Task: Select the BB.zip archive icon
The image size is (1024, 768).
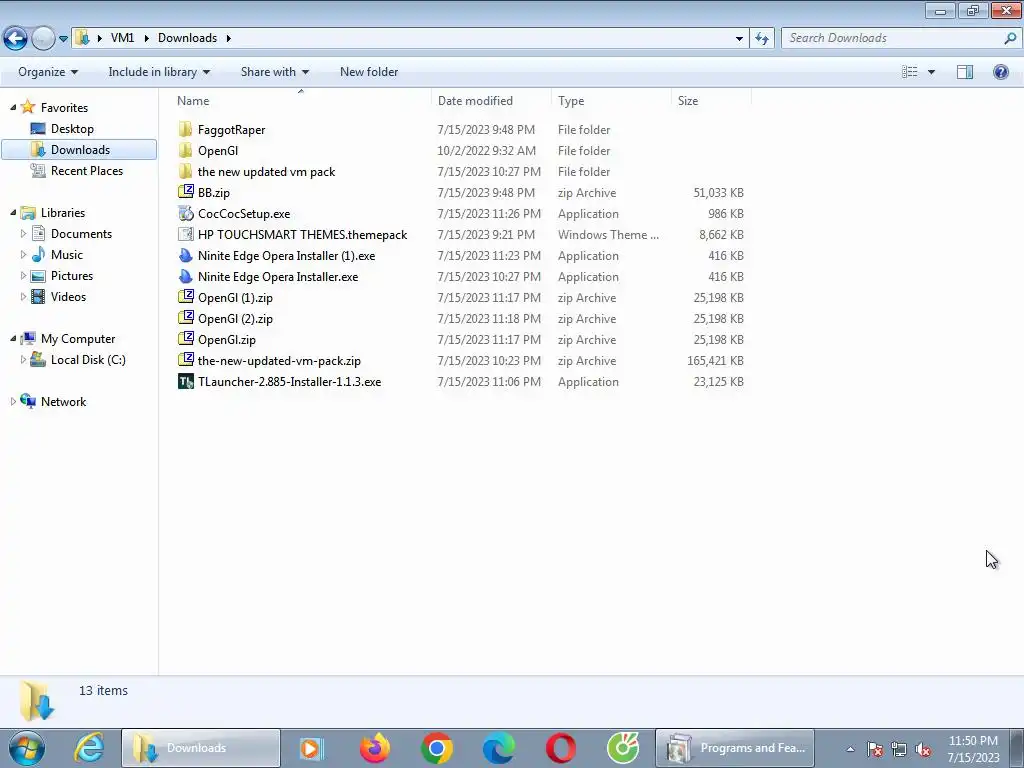Action: [x=185, y=192]
